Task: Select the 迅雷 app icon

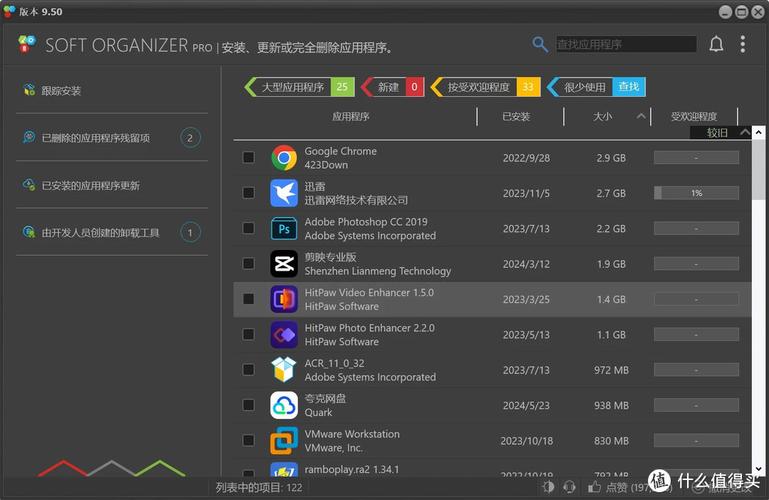Action: coord(284,193)
